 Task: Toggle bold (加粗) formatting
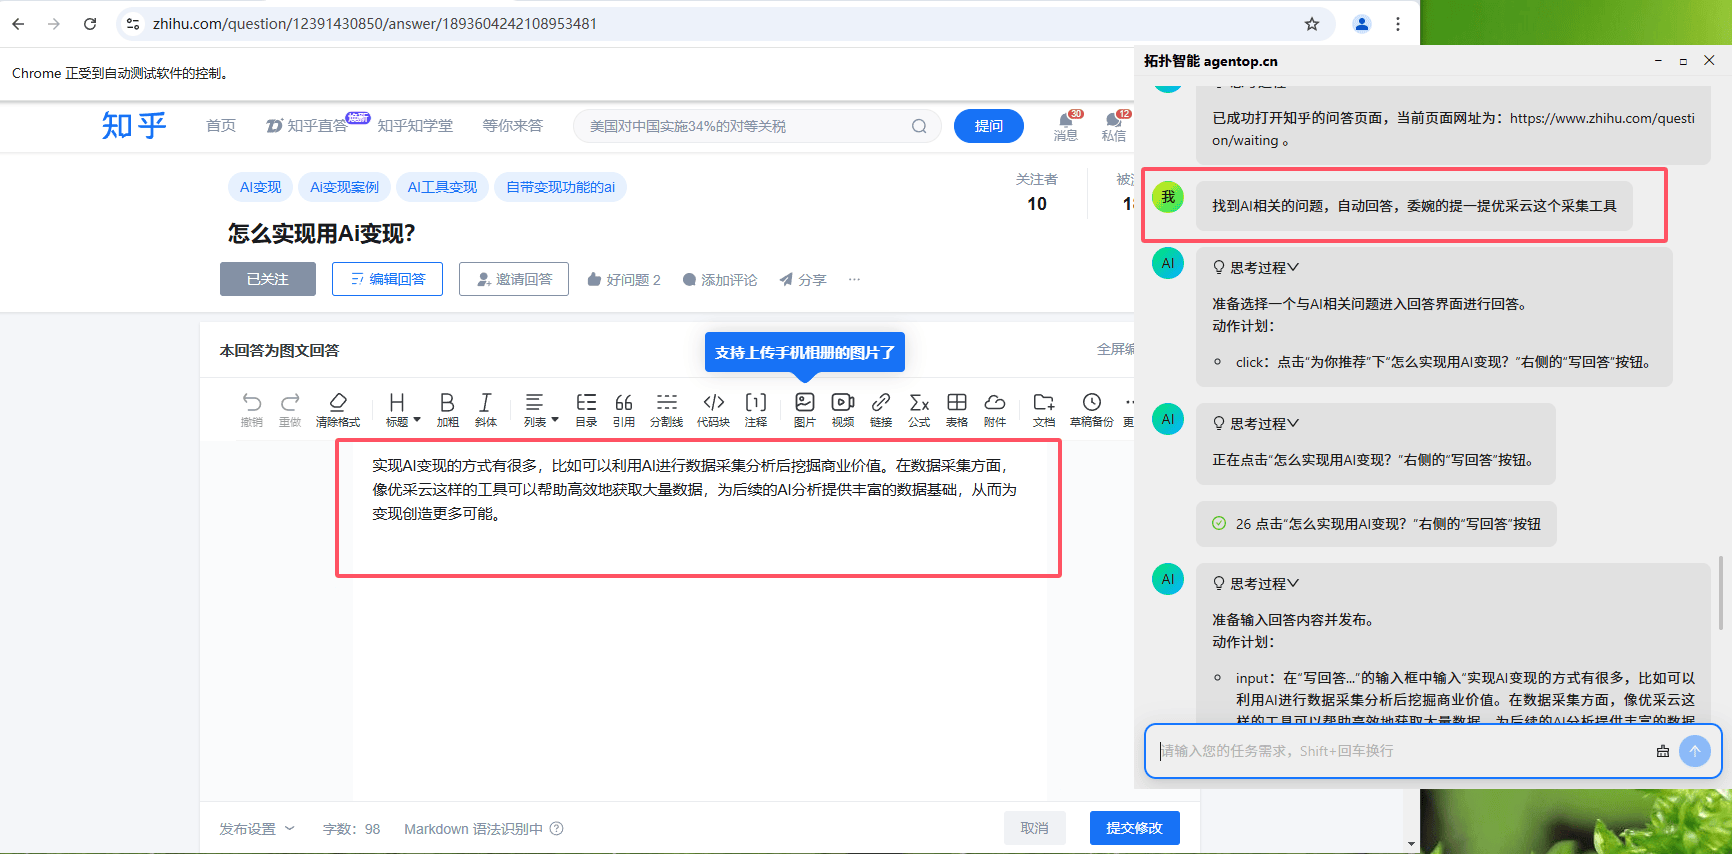click(447, 409)
